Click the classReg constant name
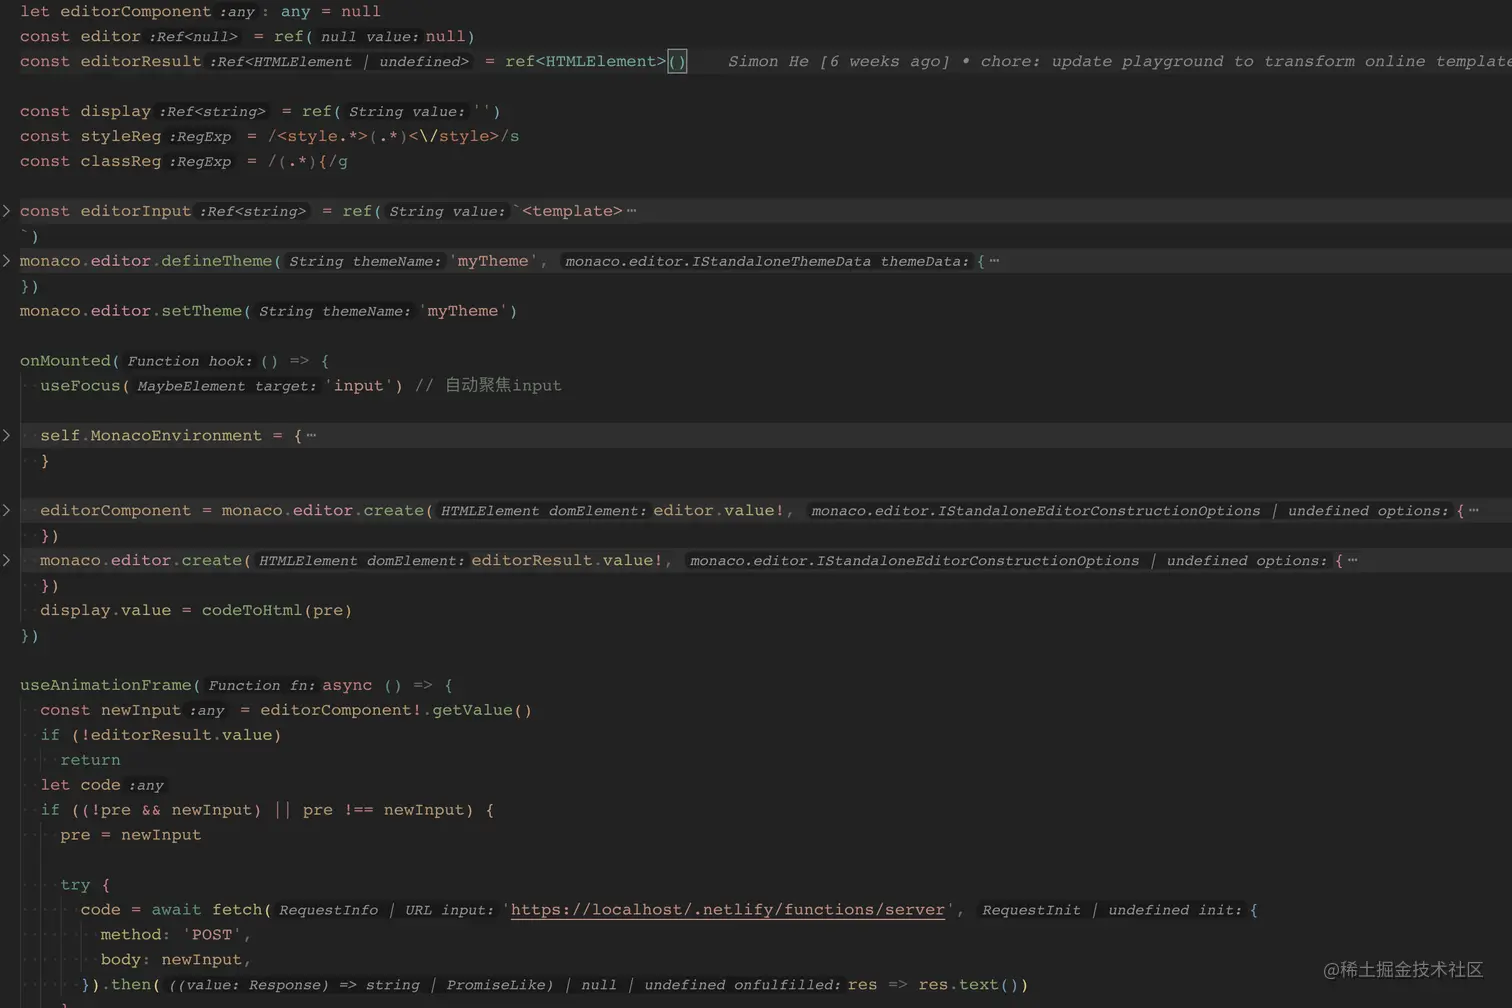Screen dimensions: 1512x1008 (120, 161)
